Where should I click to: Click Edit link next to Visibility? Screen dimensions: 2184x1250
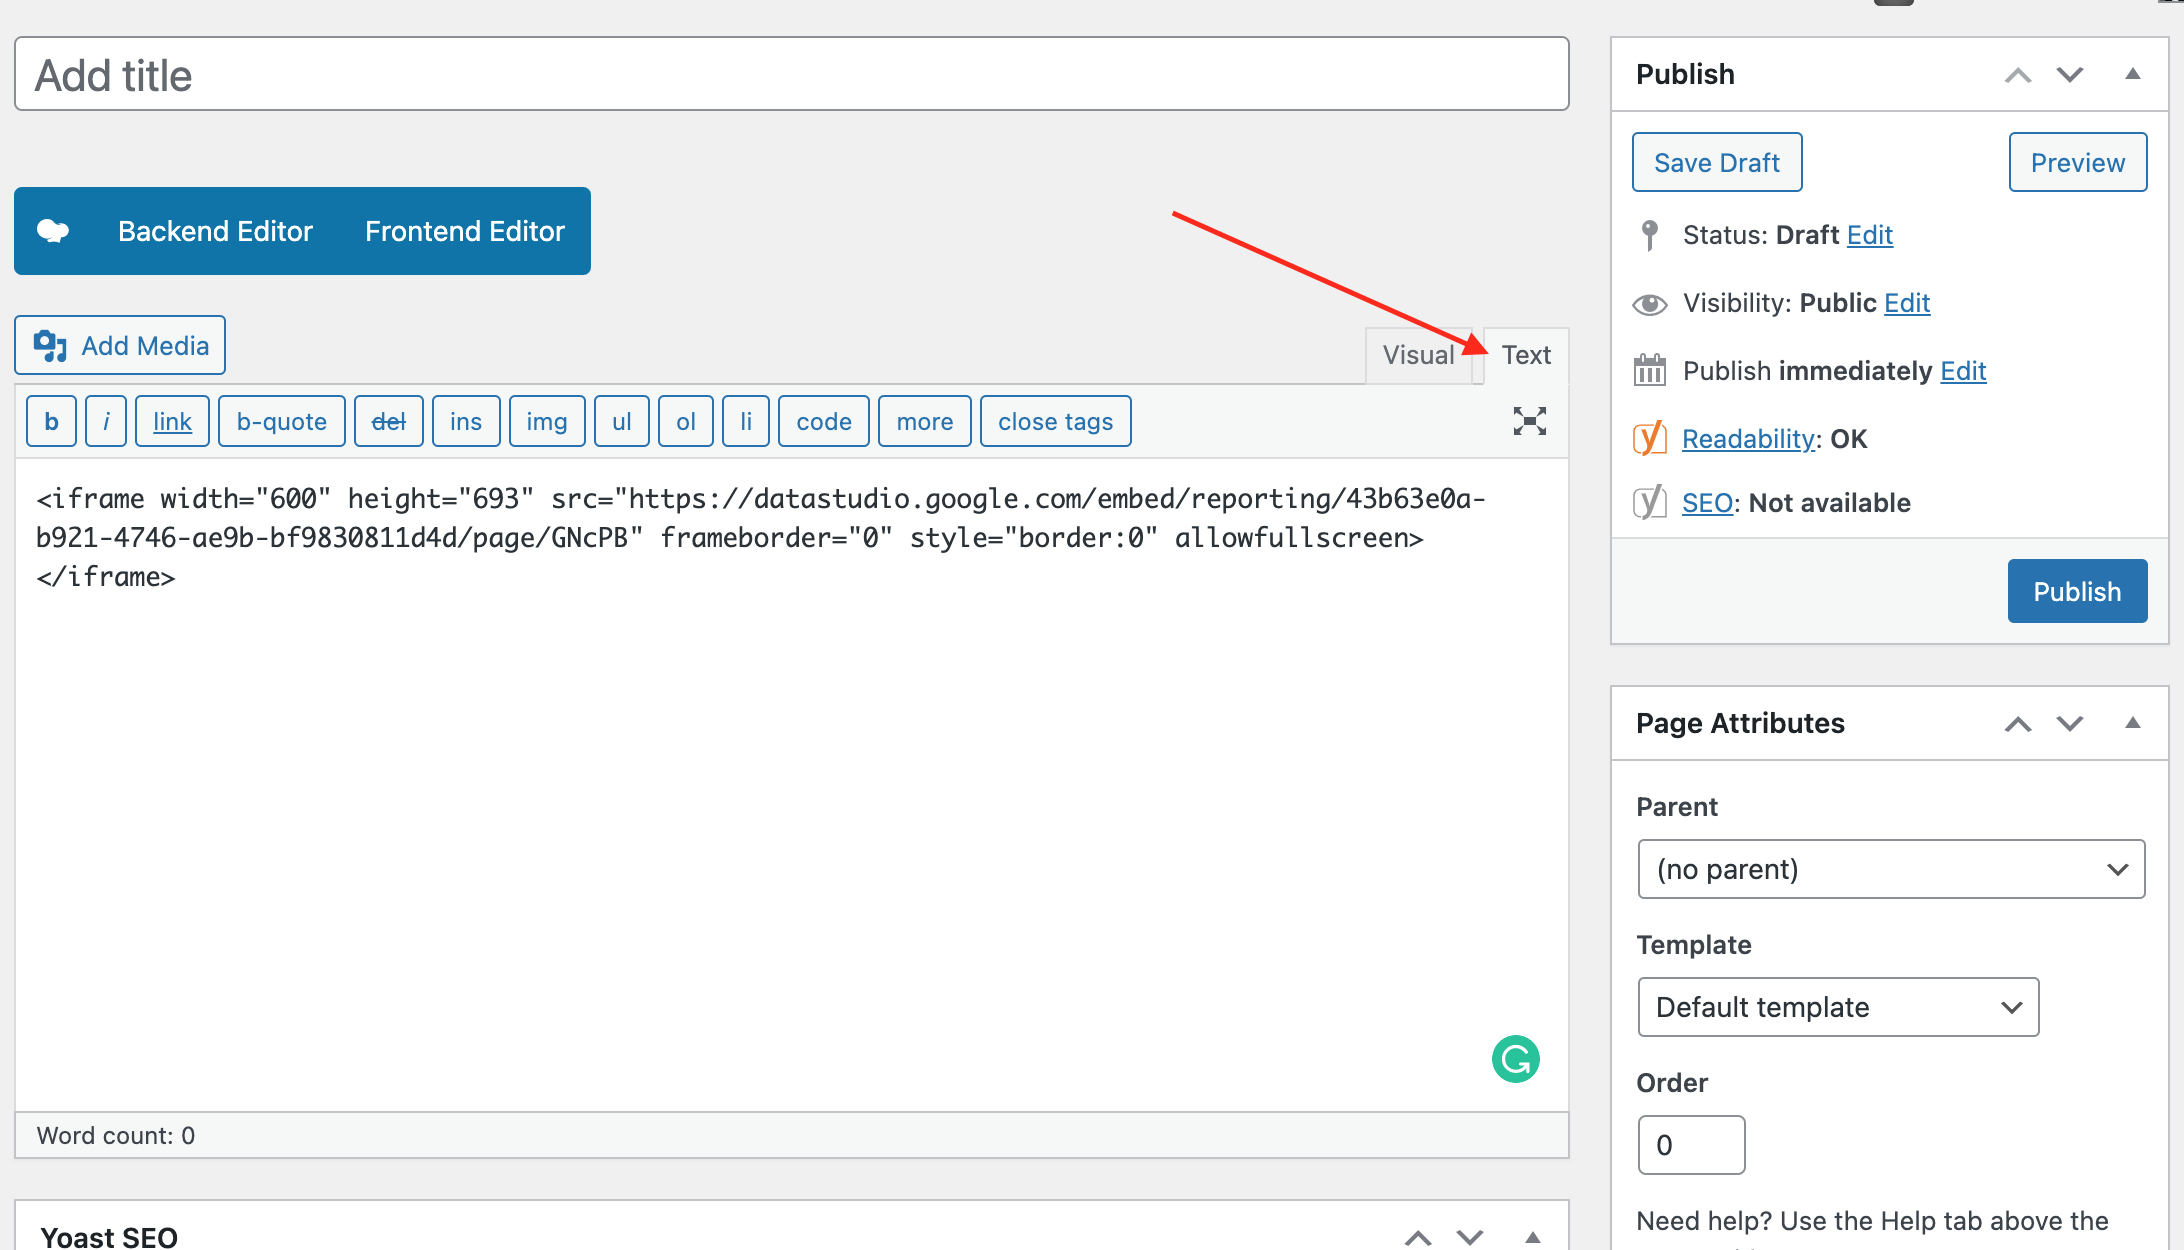point(1906,303)
